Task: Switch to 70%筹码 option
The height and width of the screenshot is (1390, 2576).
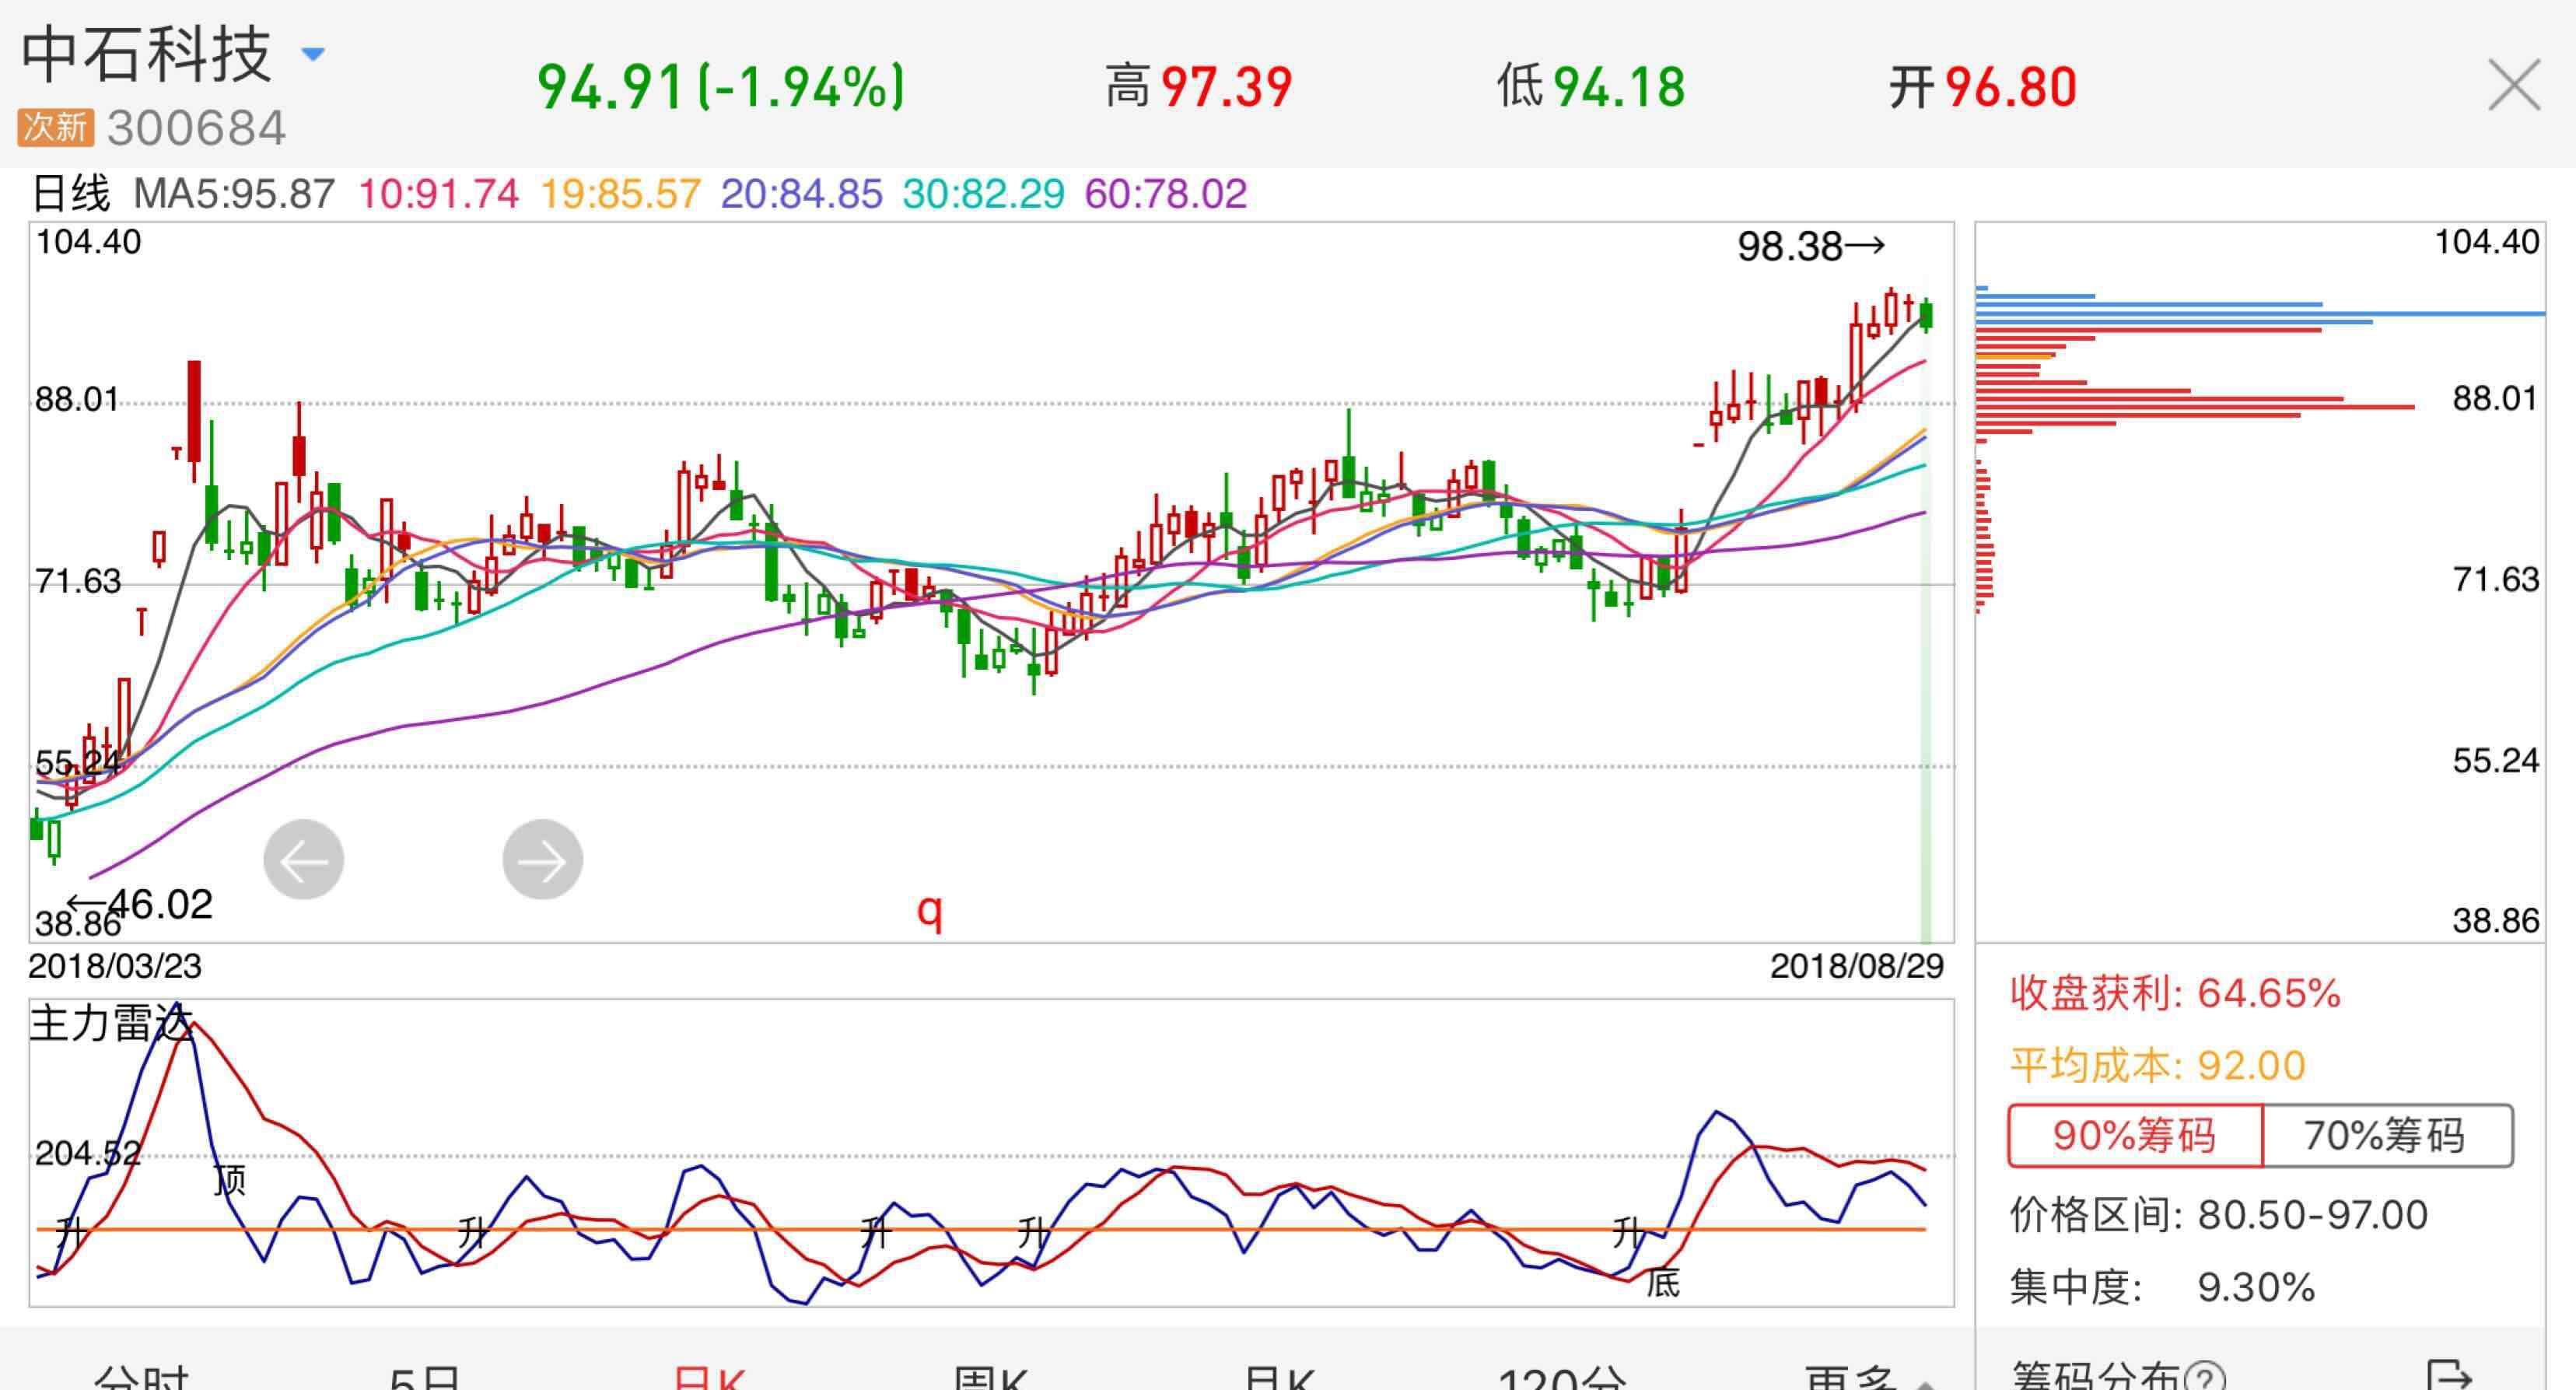Action: [2387, 1135]
